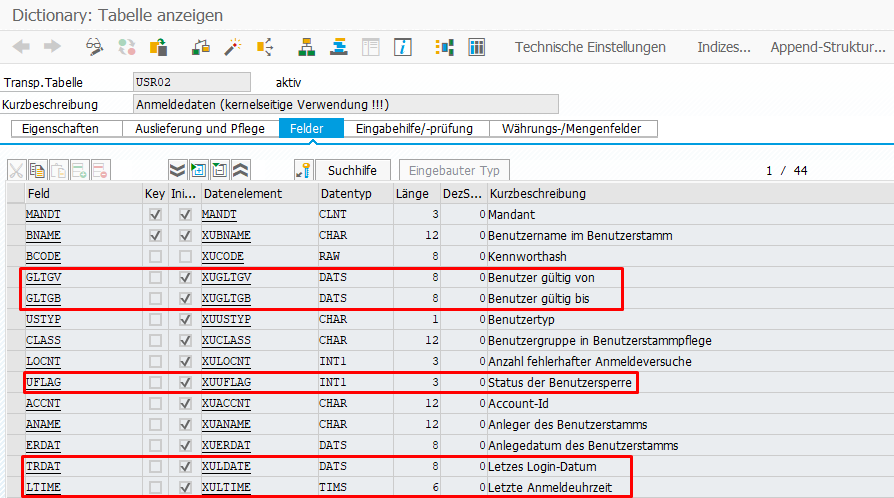Click the TIMS datatype cell for LTIME
Viewport: 894px width, 498px height.
click(x=355, y=487)
